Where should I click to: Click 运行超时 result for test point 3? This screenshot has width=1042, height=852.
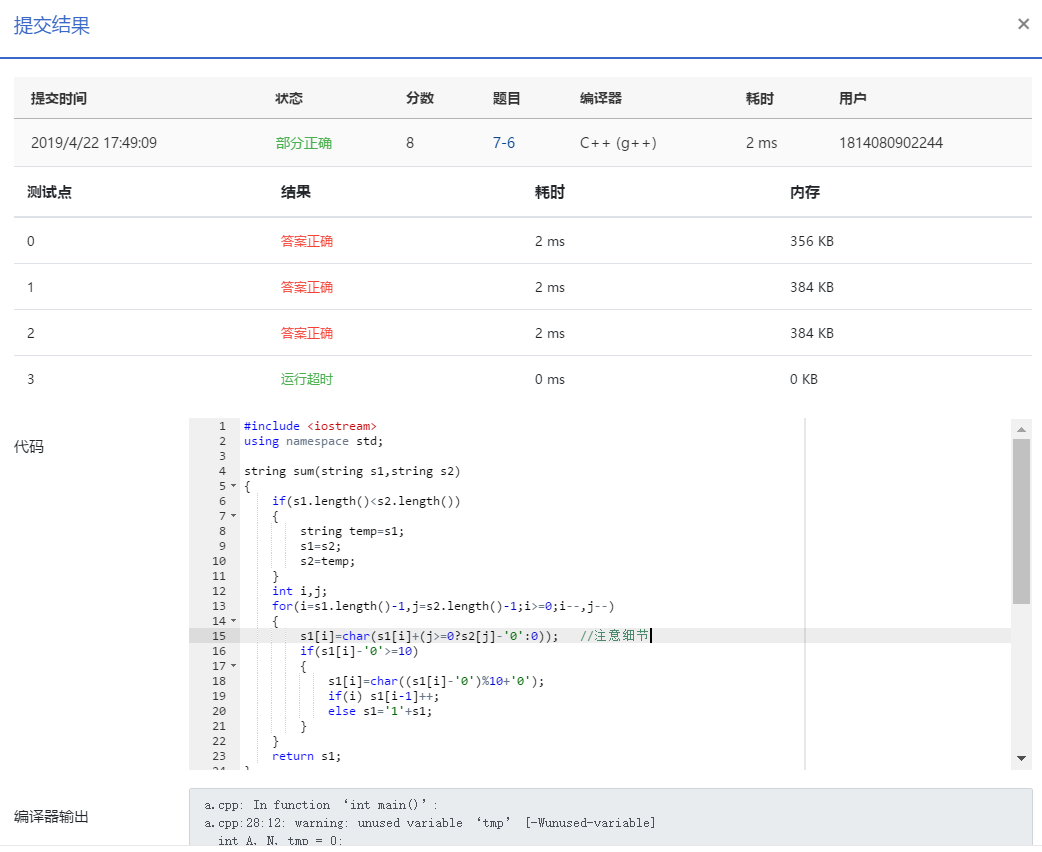[306, 379]
